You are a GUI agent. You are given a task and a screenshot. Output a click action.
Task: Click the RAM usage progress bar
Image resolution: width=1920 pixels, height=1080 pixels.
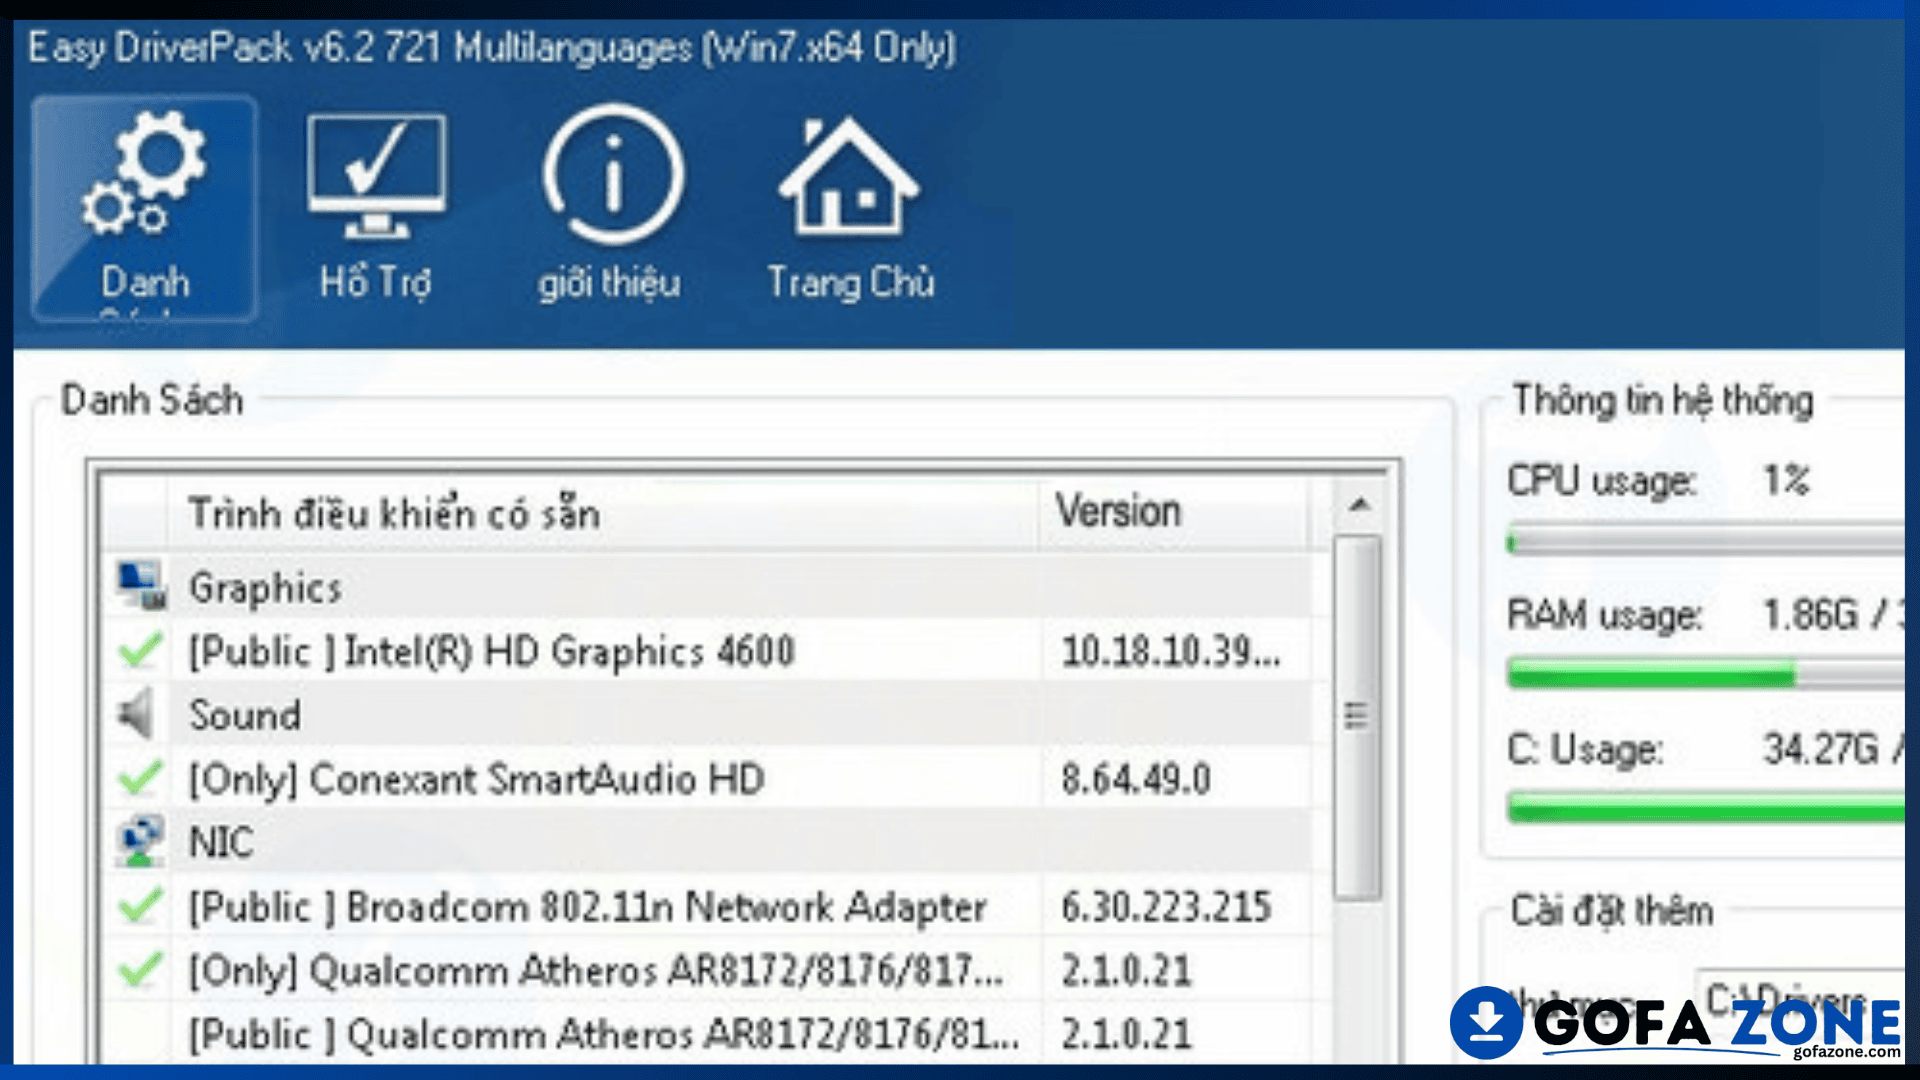coord(1705,674)
